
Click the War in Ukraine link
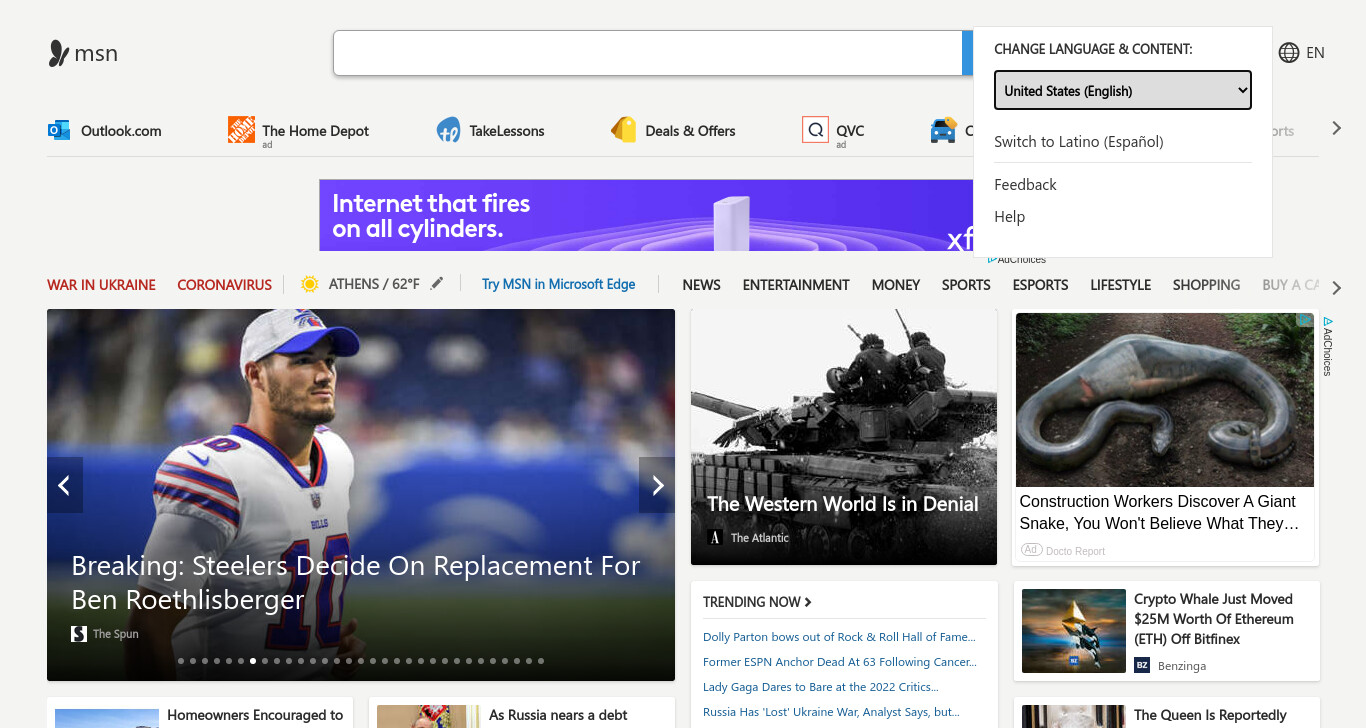coord(101,285)
